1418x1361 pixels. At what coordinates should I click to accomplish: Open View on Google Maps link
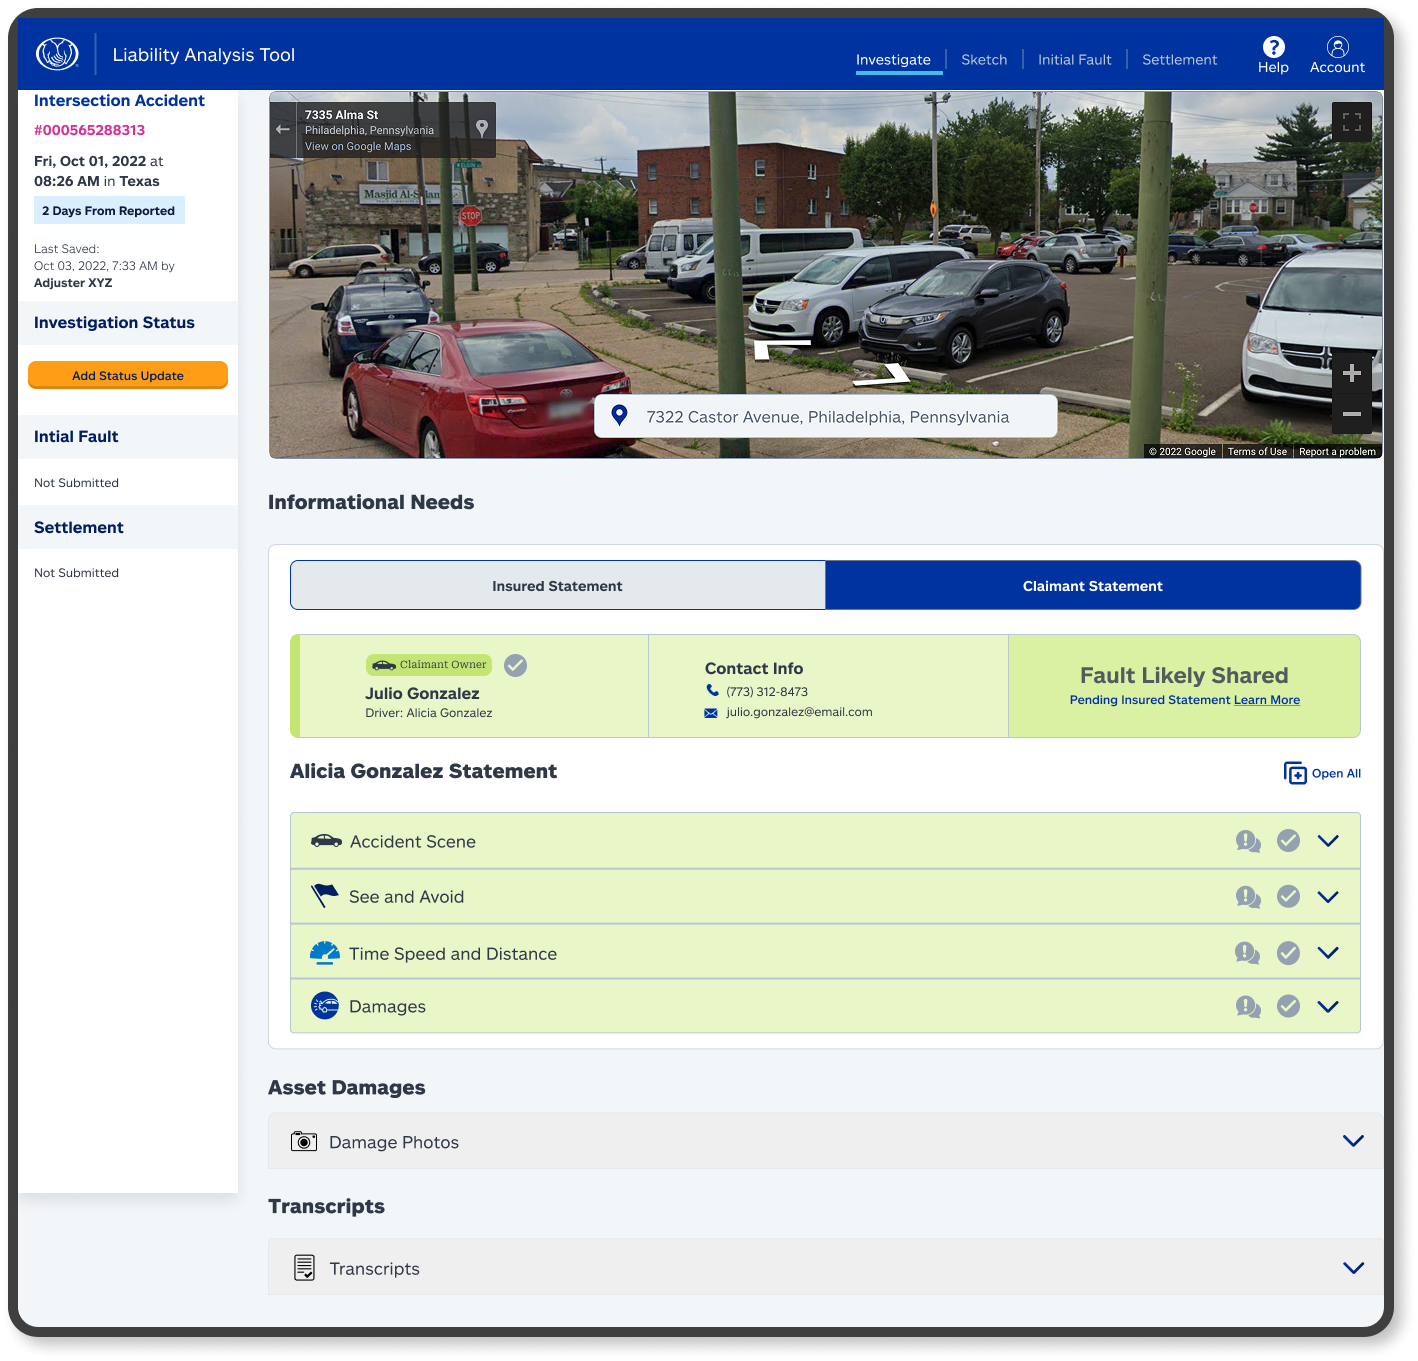[358, 146]
